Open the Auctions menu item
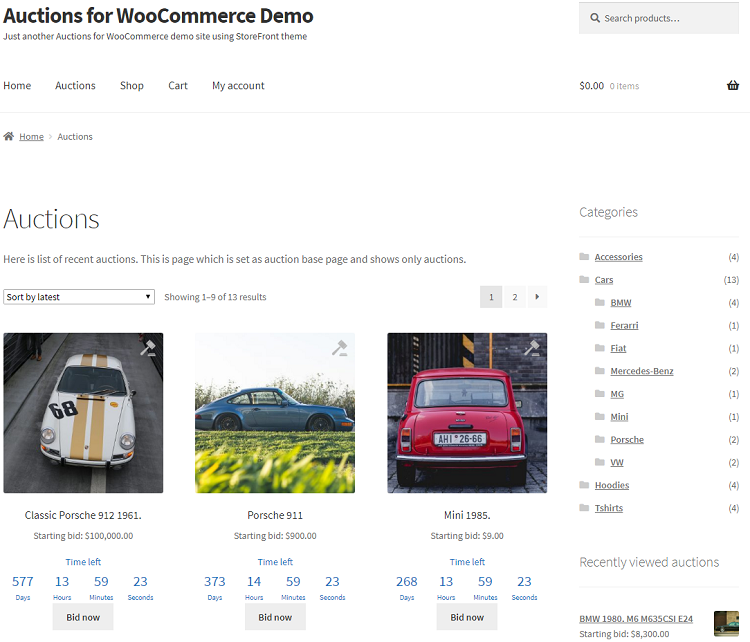Image resolution: width=750 pixels, height=642 pixels. (x=75, y=86)
